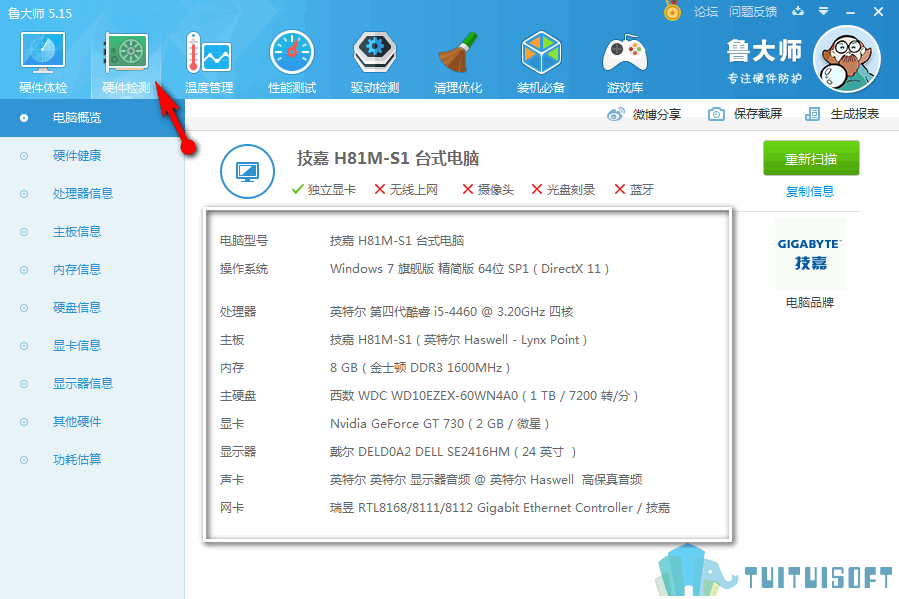This screenshot has width=899, height=599.
Task: Click the 微博分享 Weibo icon
Action: pyautogui.click(x=615, y=114)
